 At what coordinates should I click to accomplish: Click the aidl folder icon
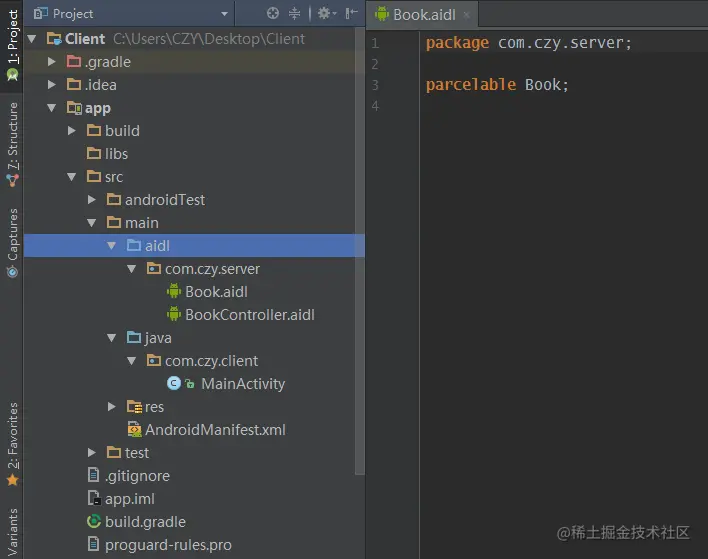point(134,245)
